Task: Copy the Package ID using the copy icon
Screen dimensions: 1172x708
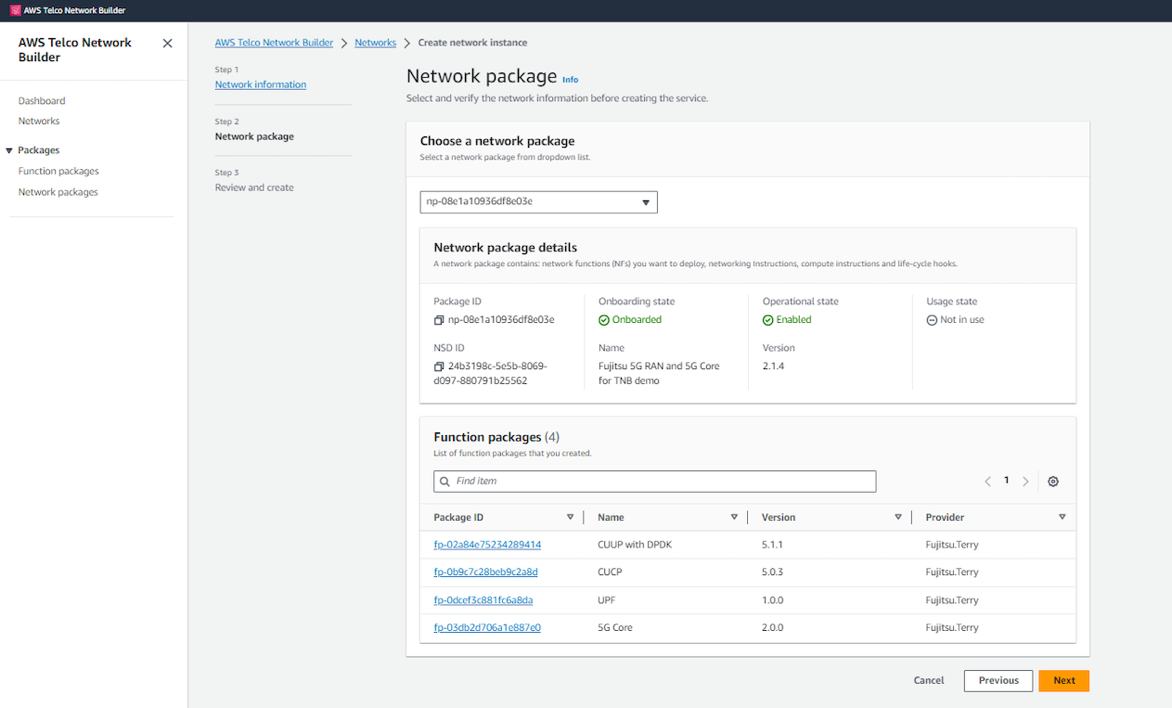Action: pos(437,319)
